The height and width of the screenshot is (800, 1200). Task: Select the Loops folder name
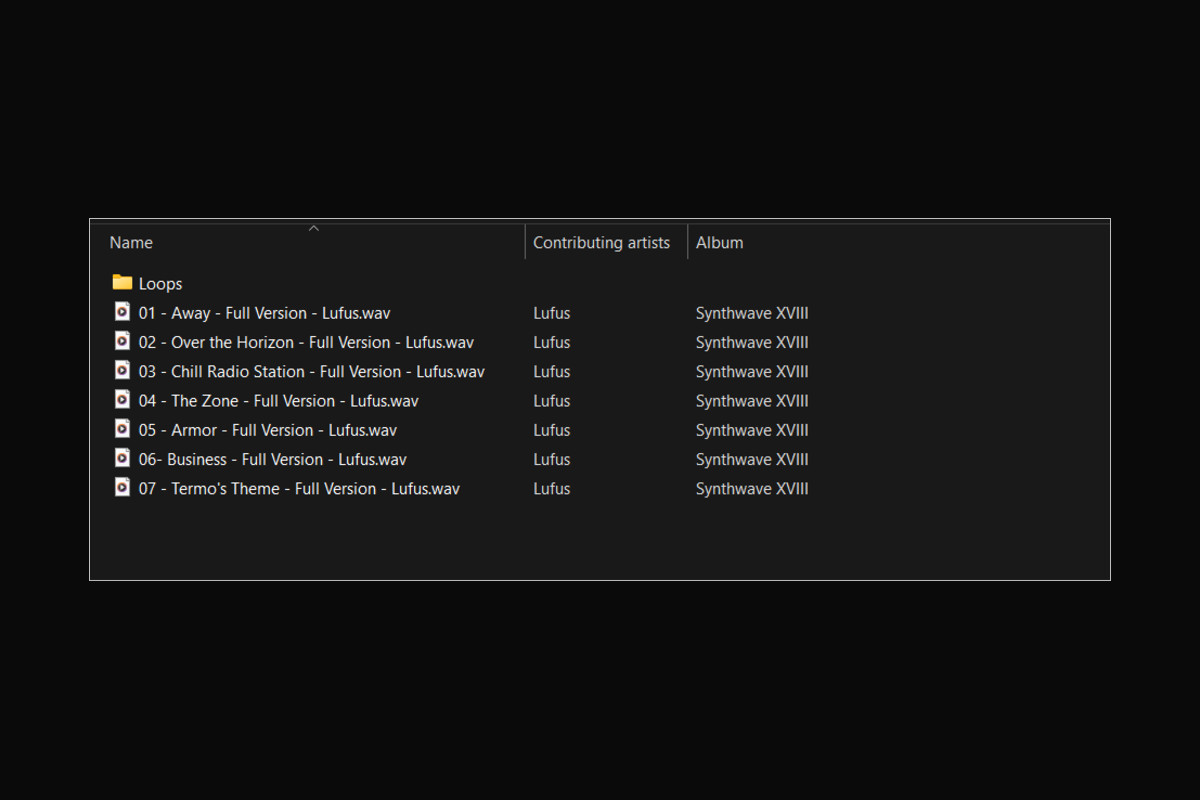click(x=160, y=284)
